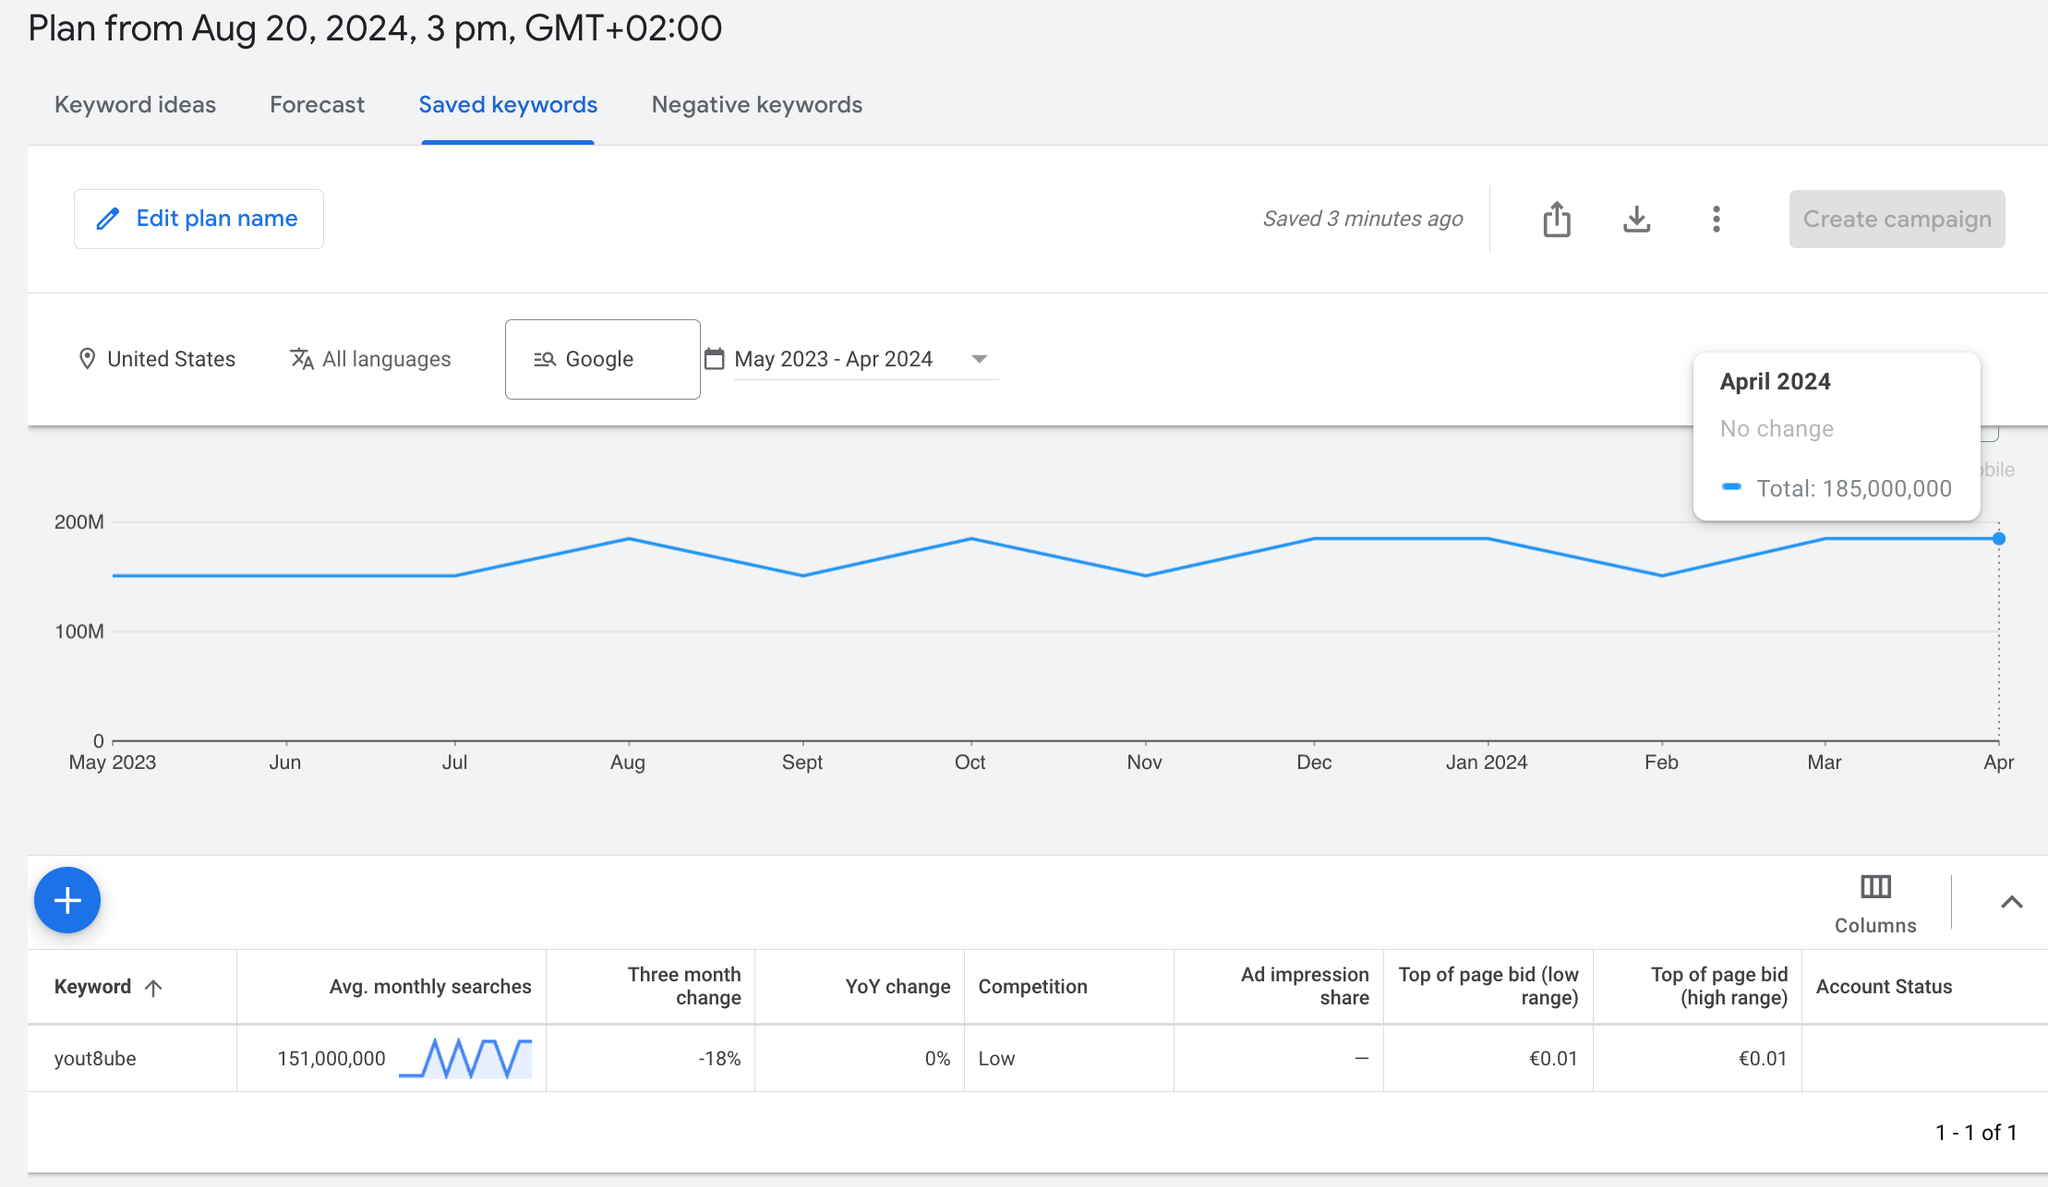Click the pencil icon in Edit plan name
Screen dimensions: 2048x1187
[108, 219]
